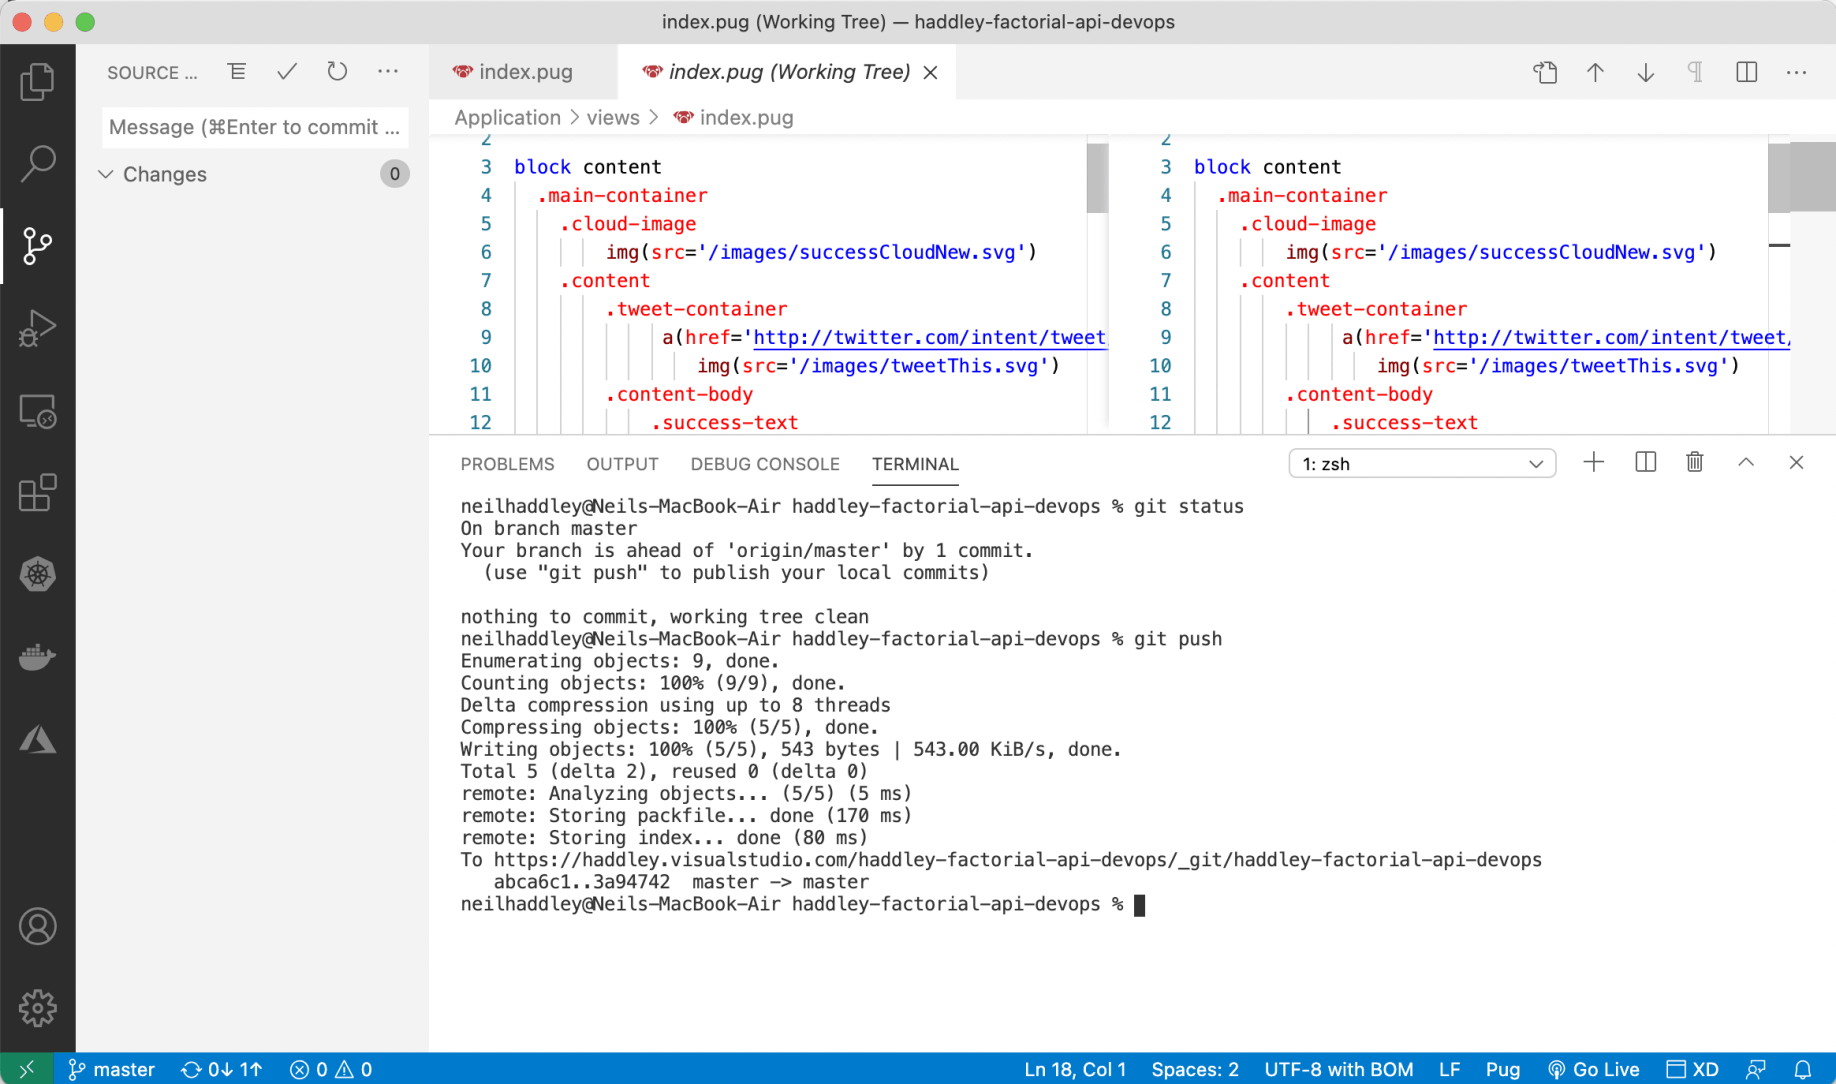The height and width of the screenshot is (1084, 1836).
Task: Open the twitter link in left diff pane
Action: coord(930,338)
